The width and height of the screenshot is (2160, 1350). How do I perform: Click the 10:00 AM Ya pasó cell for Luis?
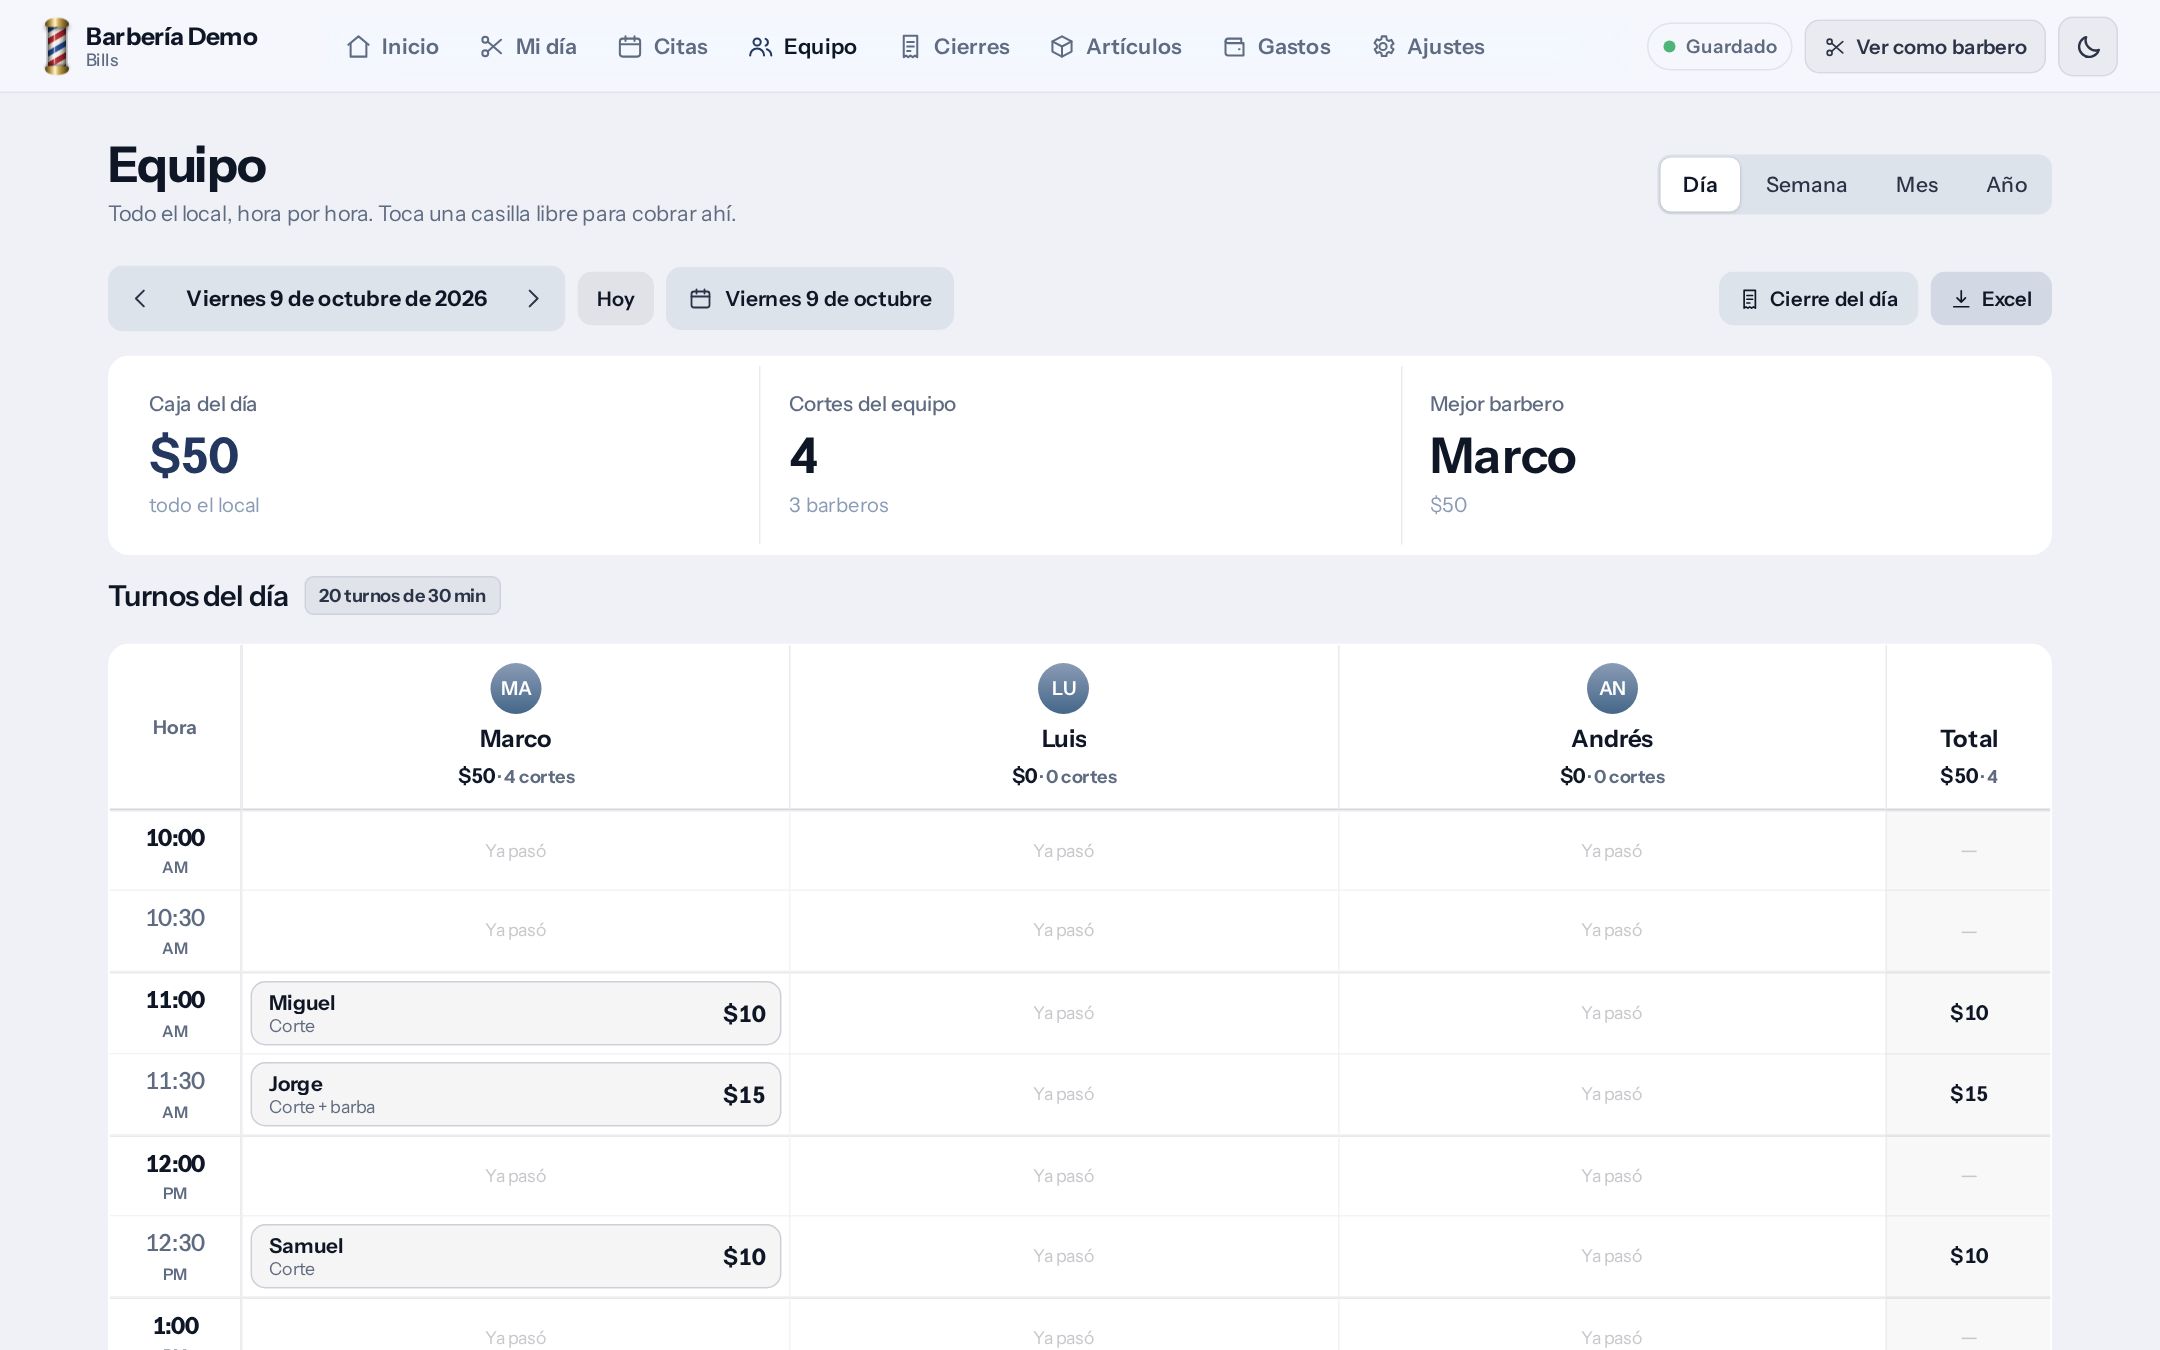coord(1064,850)
